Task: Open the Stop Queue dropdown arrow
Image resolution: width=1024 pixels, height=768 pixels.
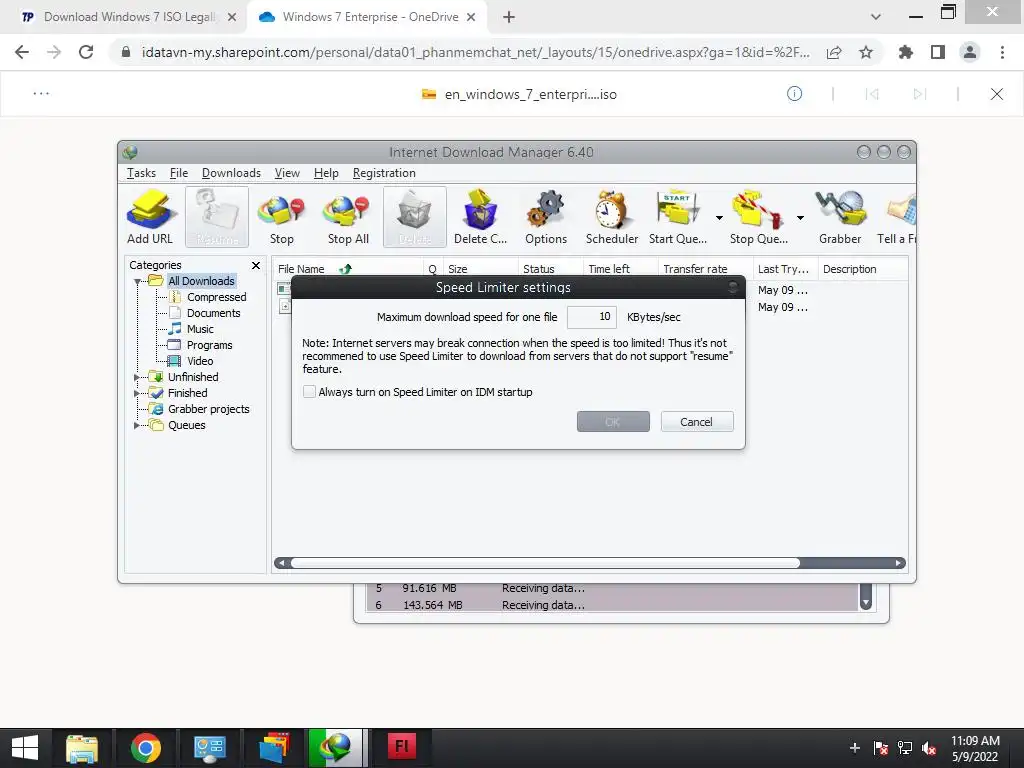Action: [x=800, y=217]
